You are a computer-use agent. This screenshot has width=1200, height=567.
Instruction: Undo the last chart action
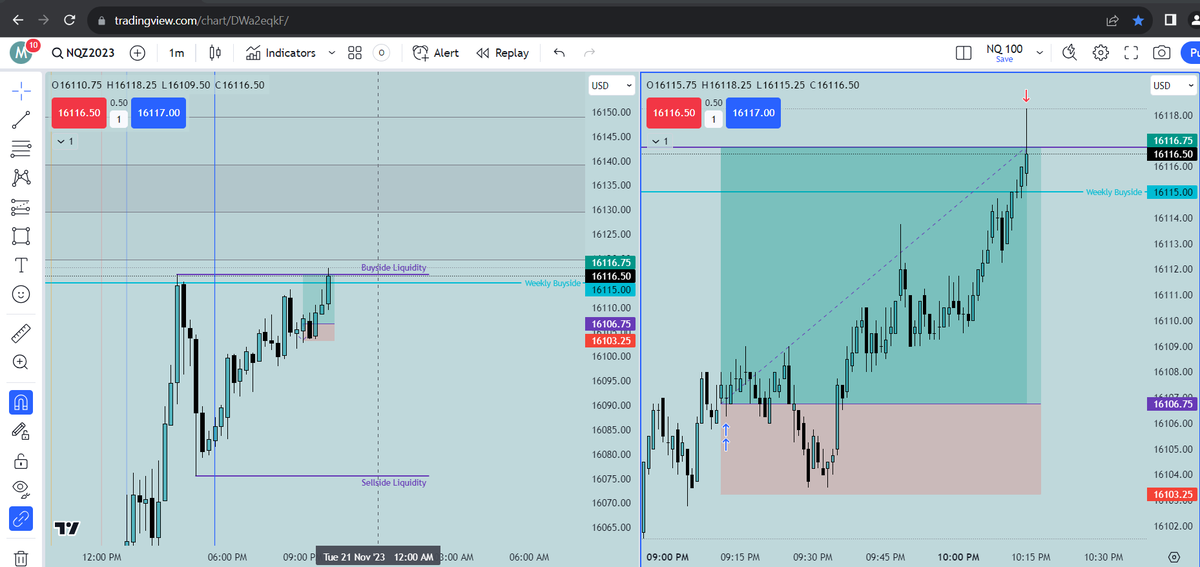[x=559, y=53]
